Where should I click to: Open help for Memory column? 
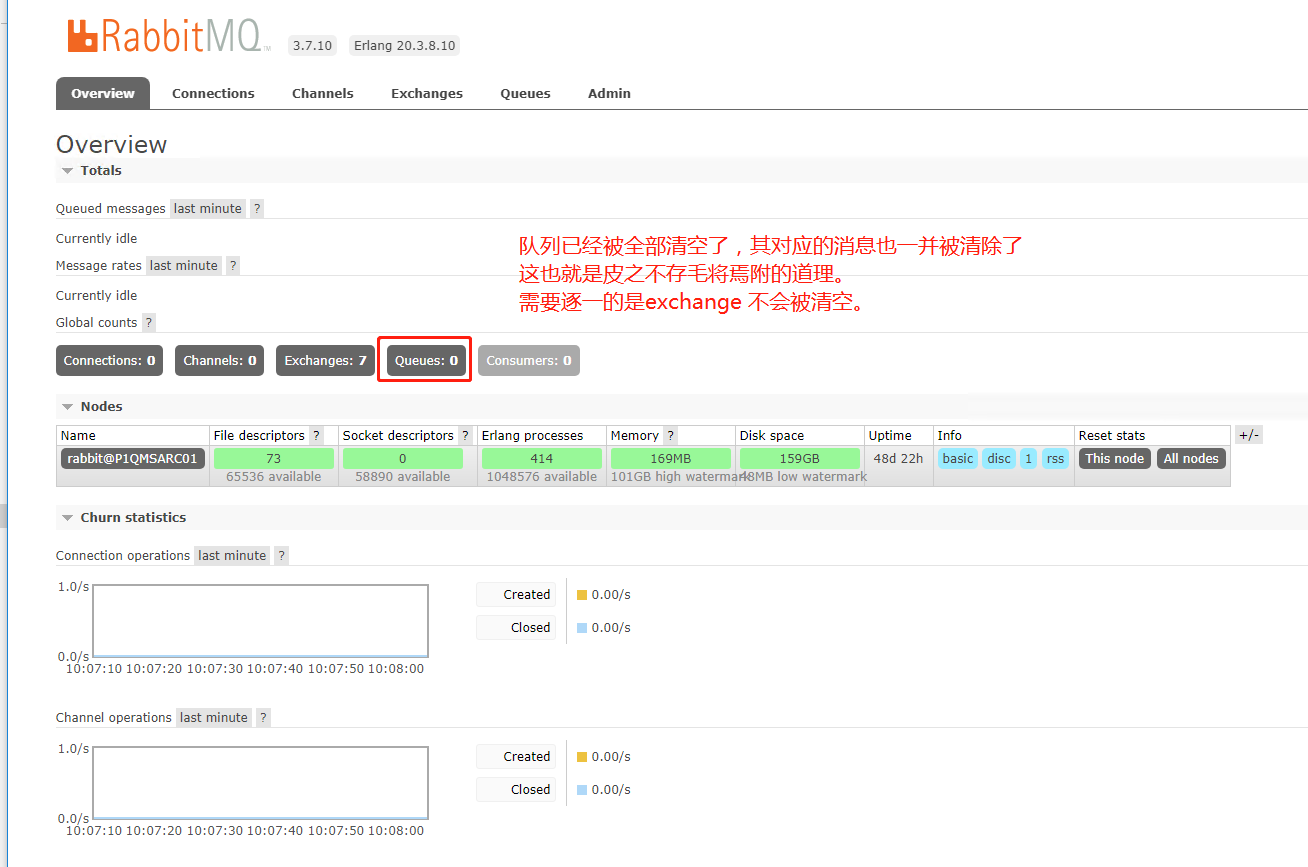coord(668,435)
